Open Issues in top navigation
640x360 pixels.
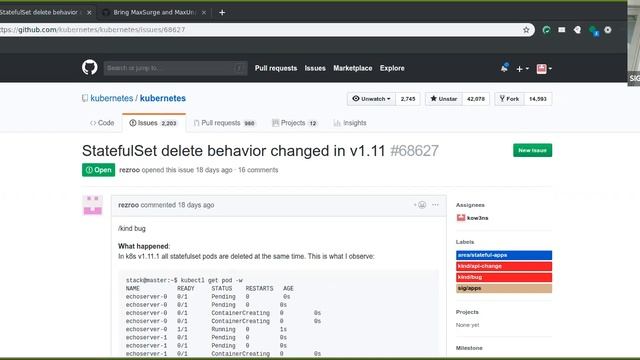click(315, 68)
